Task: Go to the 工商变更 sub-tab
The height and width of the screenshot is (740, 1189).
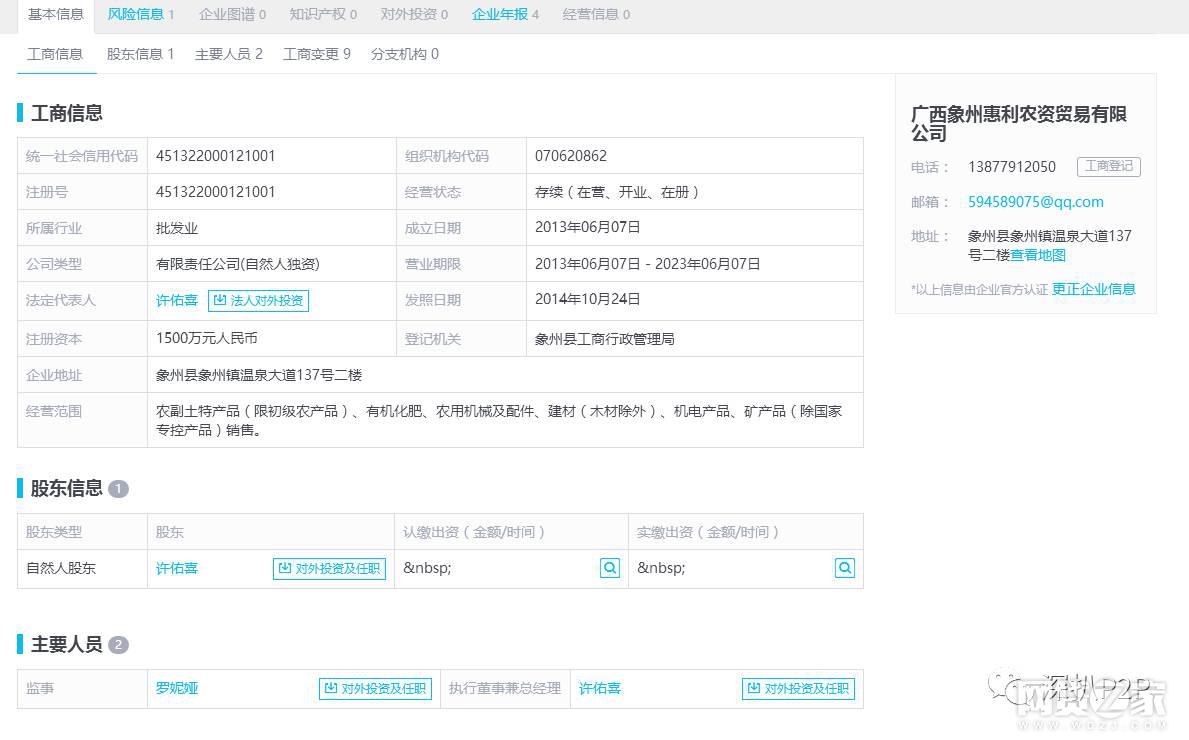Action: (x=316, y=54)
